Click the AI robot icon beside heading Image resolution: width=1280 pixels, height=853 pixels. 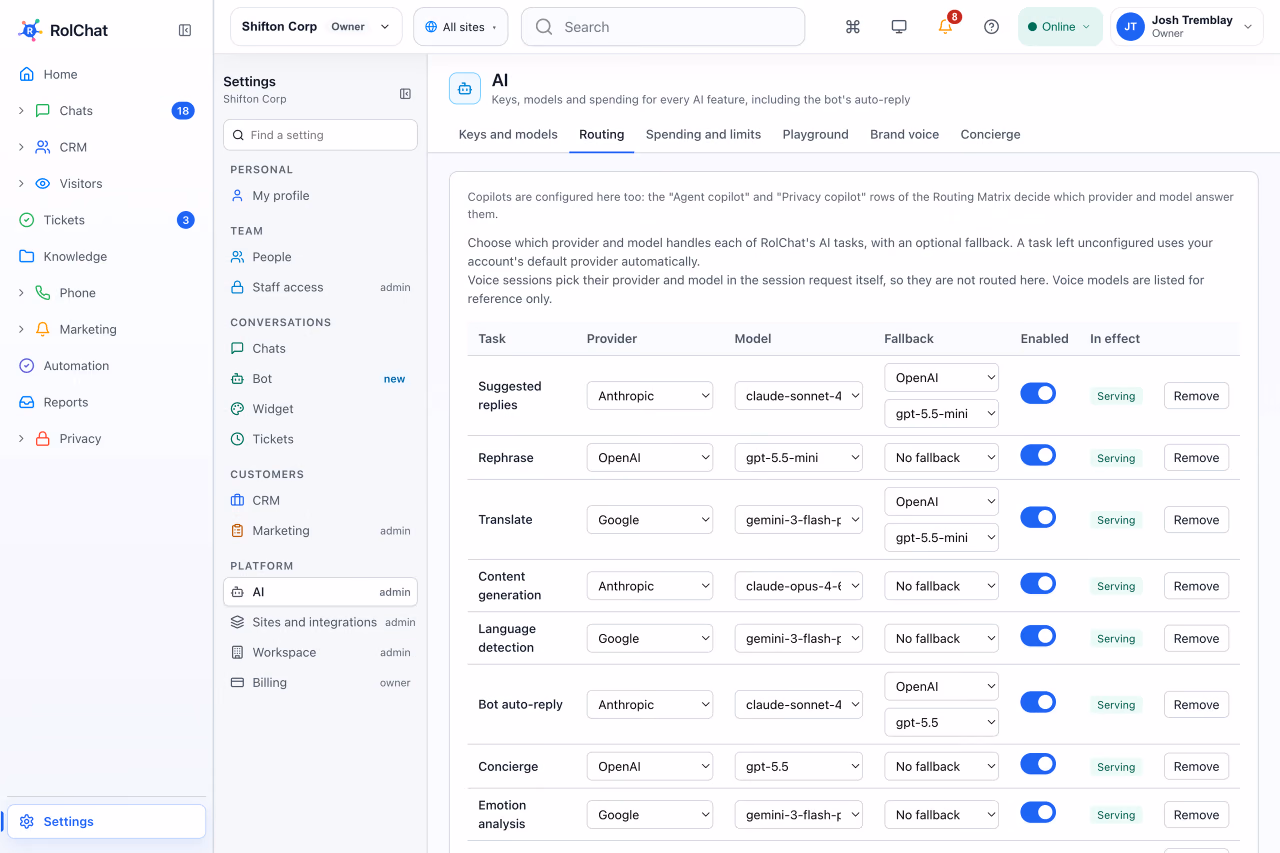click(465, 88)
